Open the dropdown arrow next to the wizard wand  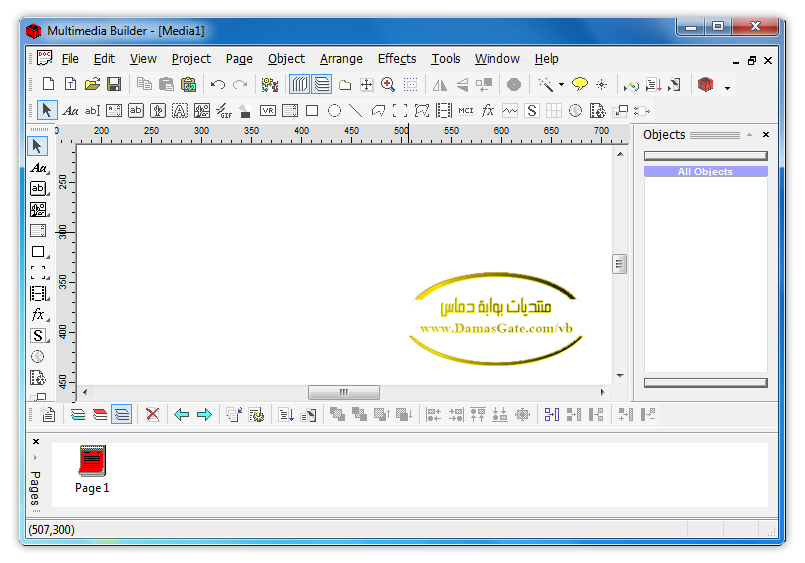[561, 85]
